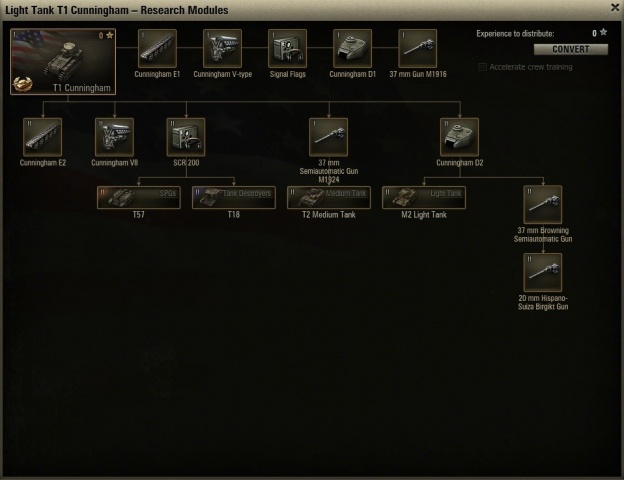Select the Cunningham V-type engine module
Image resolution: width=624 pixels, height=480 pixels.
(x=222, y=48)
